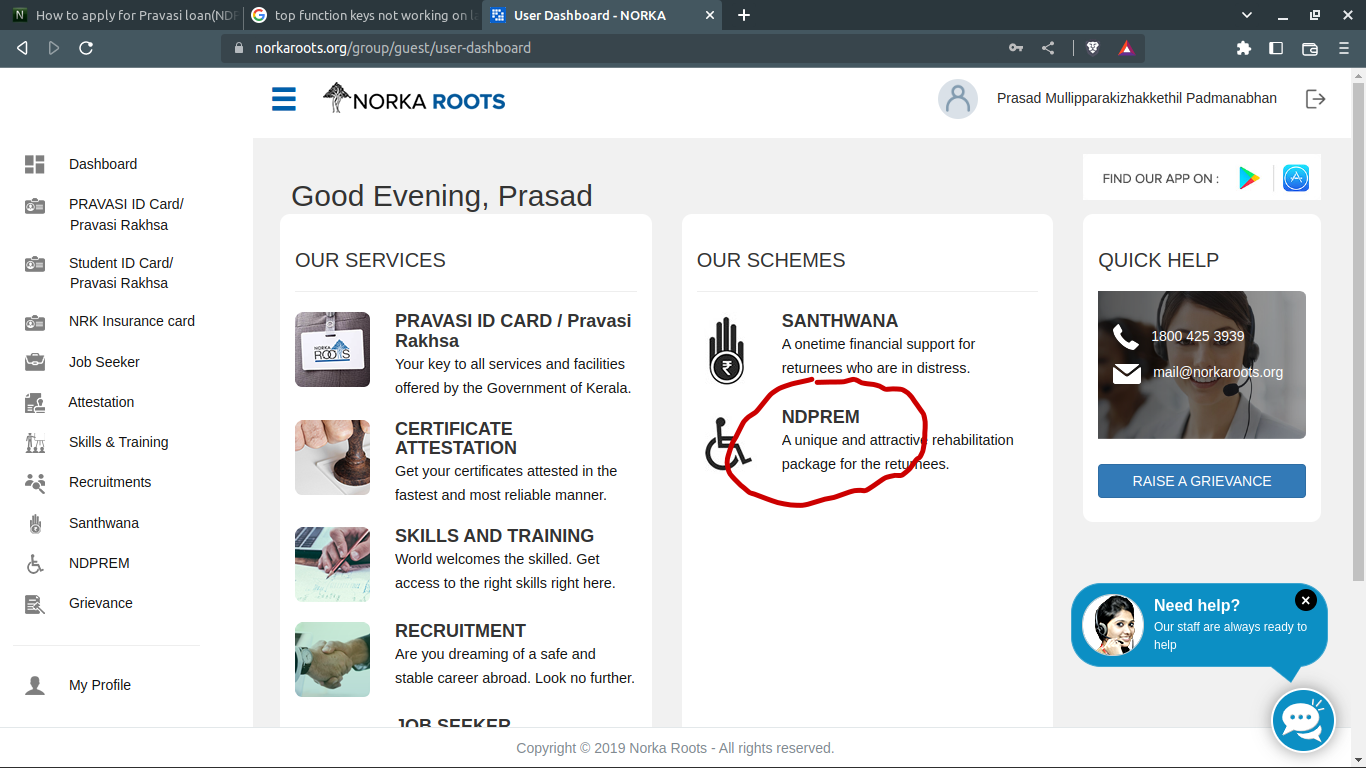The height and width of the screenshot is (768, 1366).
Task: Toggle the browser sidebar panel icon
Action: 1276,48
